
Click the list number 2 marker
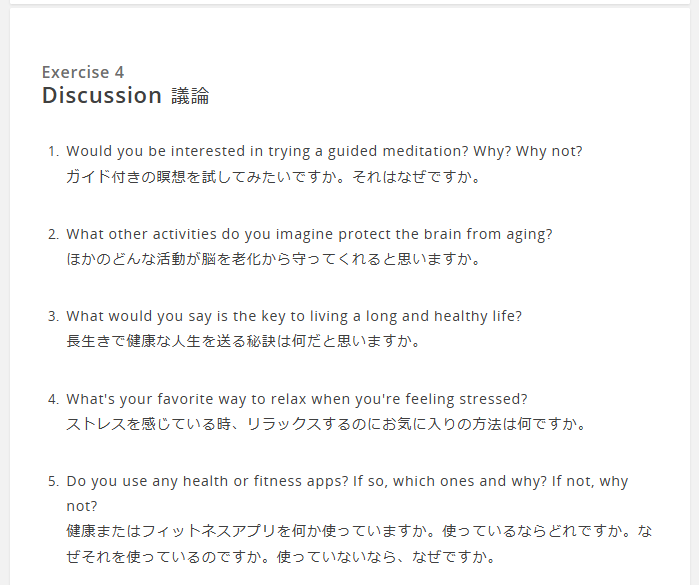point(53,235)
